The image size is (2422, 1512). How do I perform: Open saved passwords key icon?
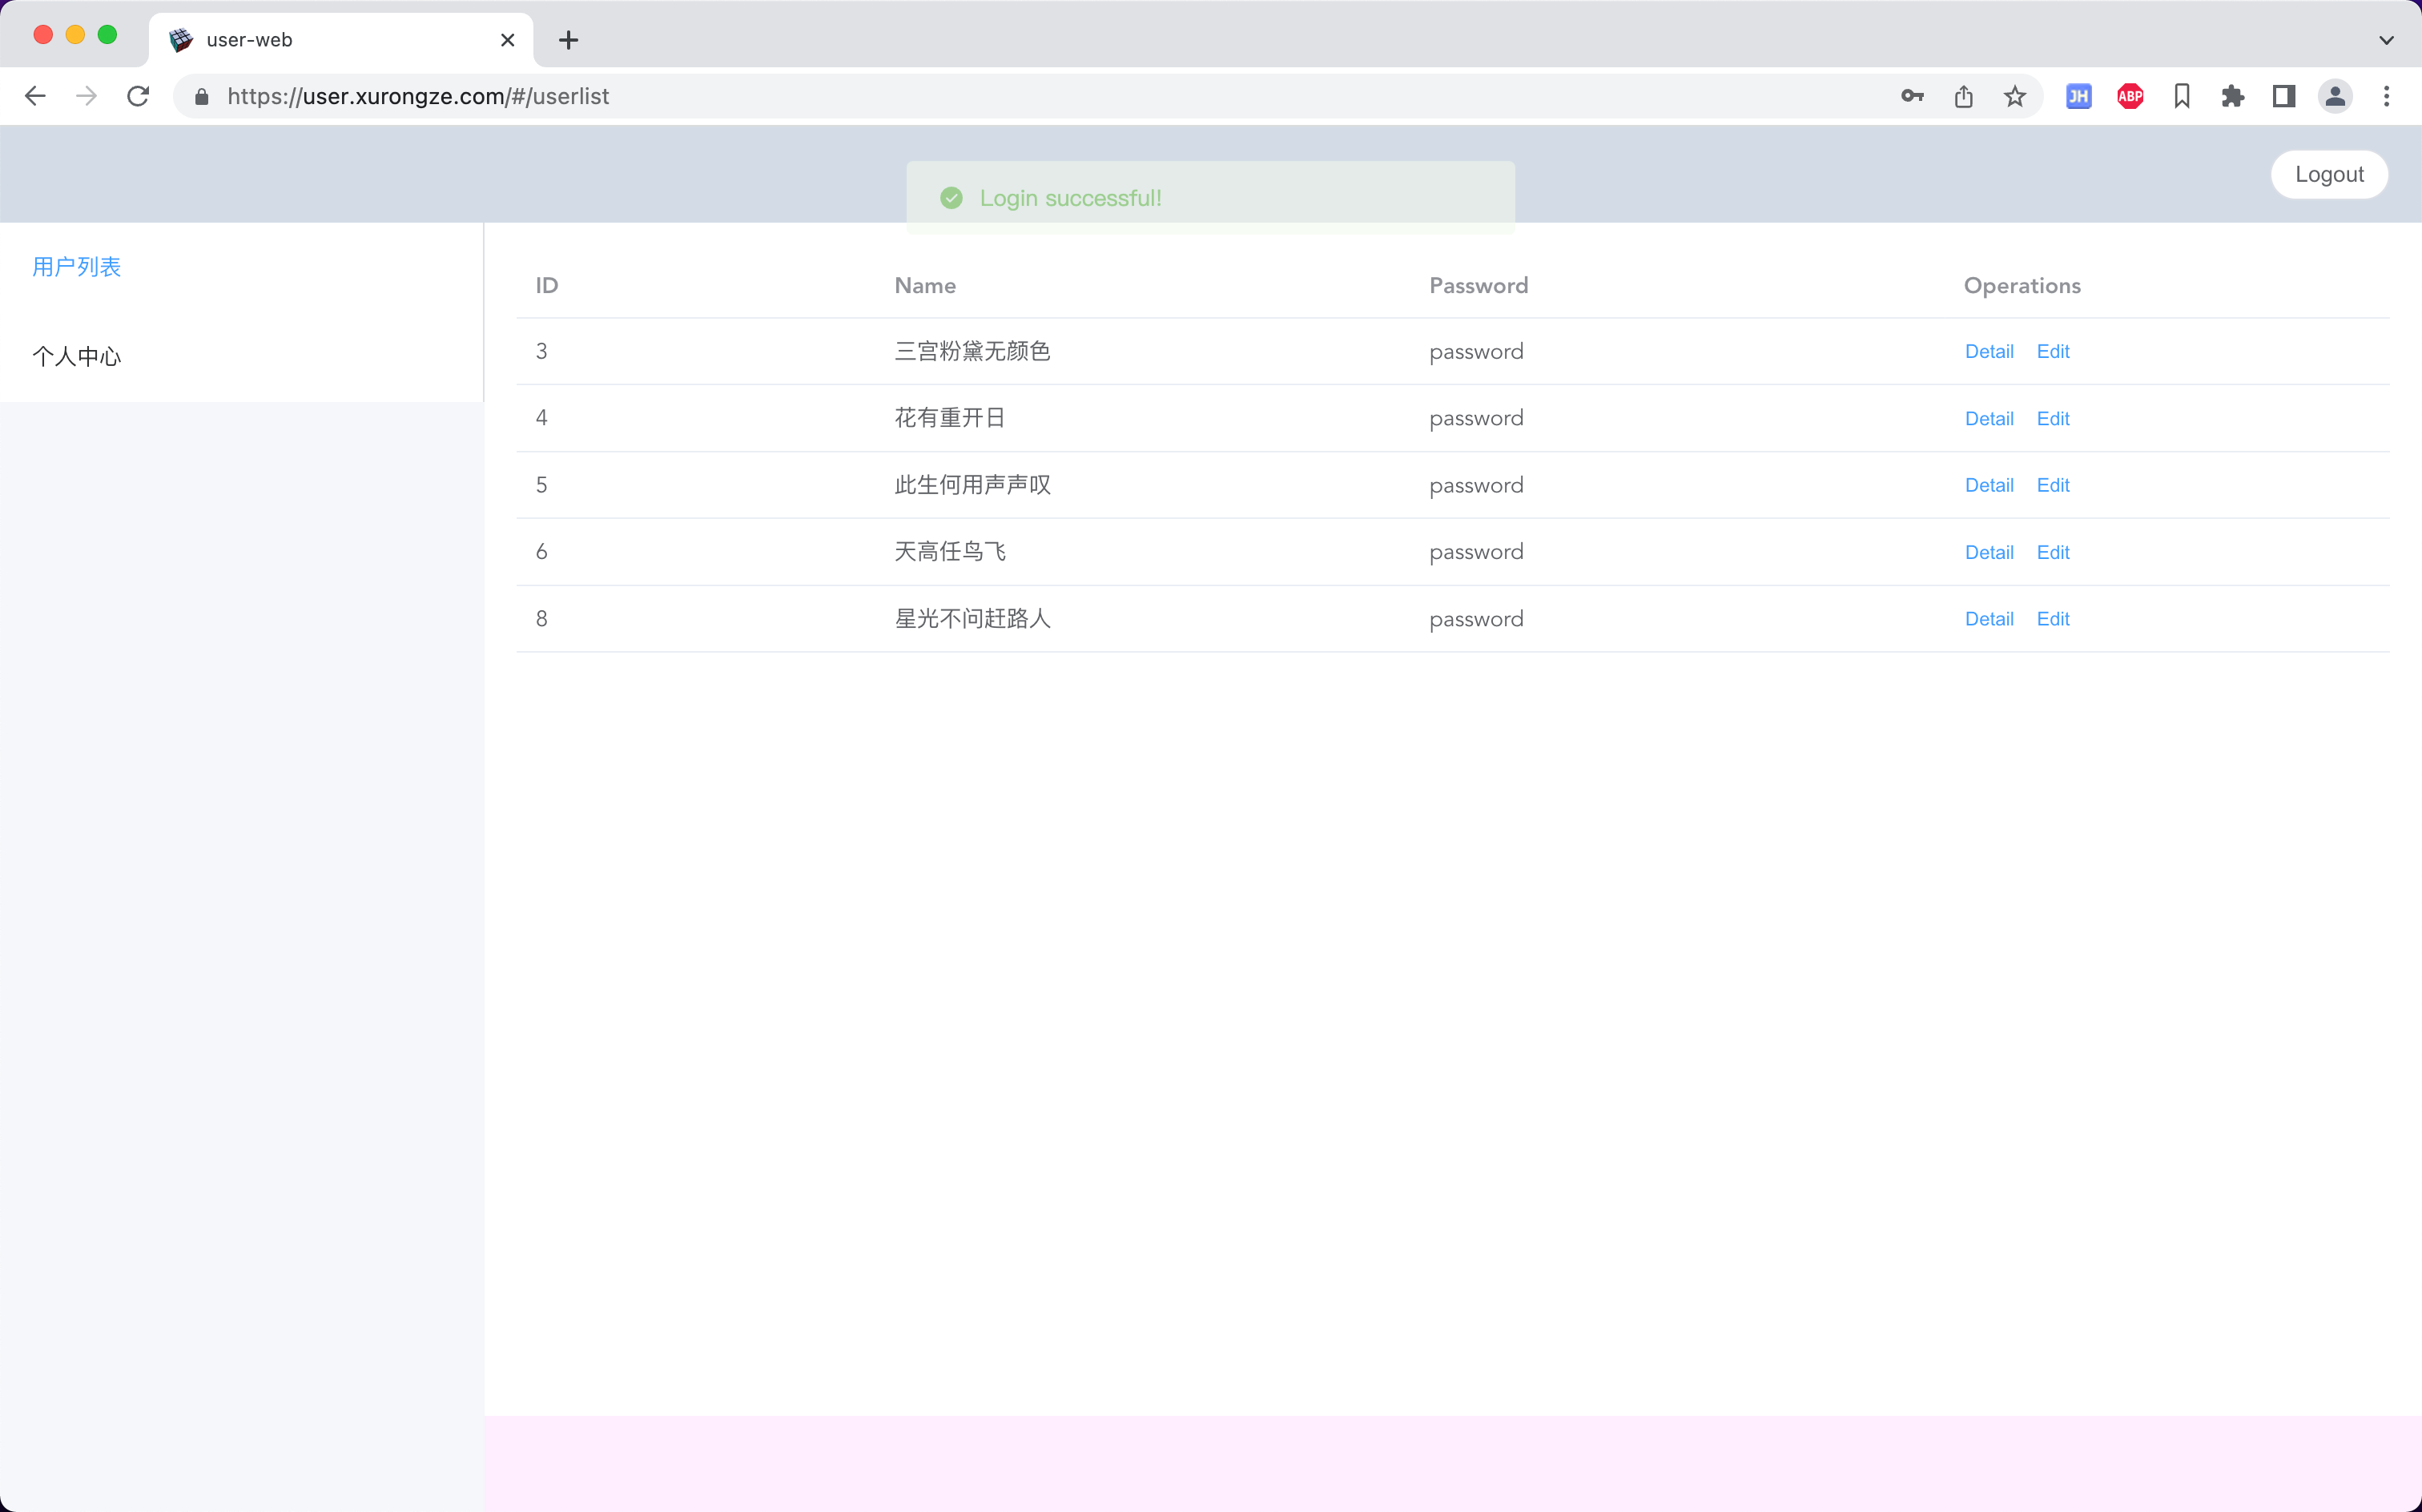coord(1912,96)
